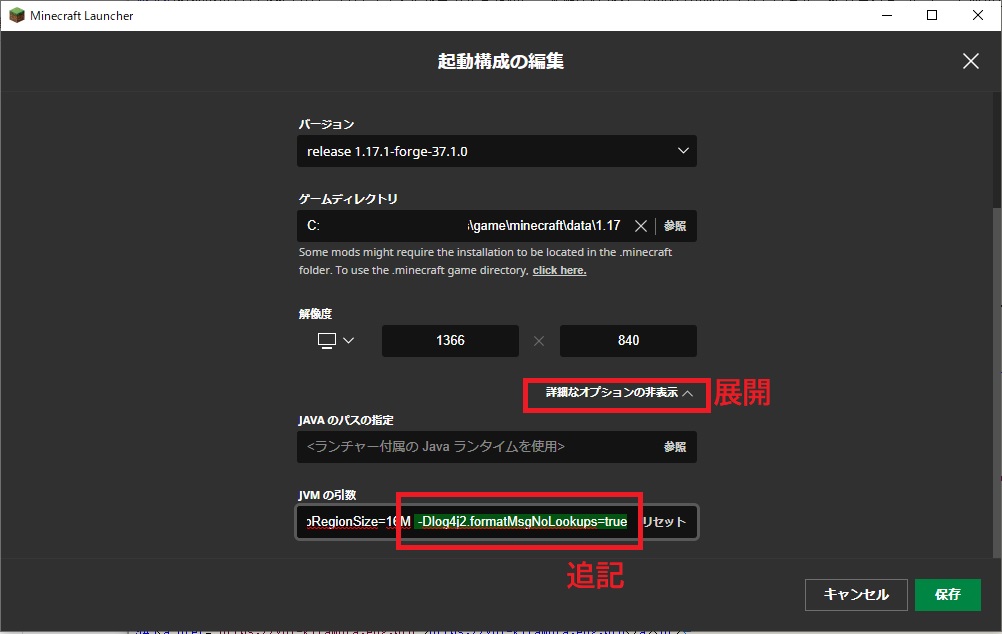Open the resolution preset monitor dropdown
The height and width of the screenshot is (634, 1002).
point(335,341)
